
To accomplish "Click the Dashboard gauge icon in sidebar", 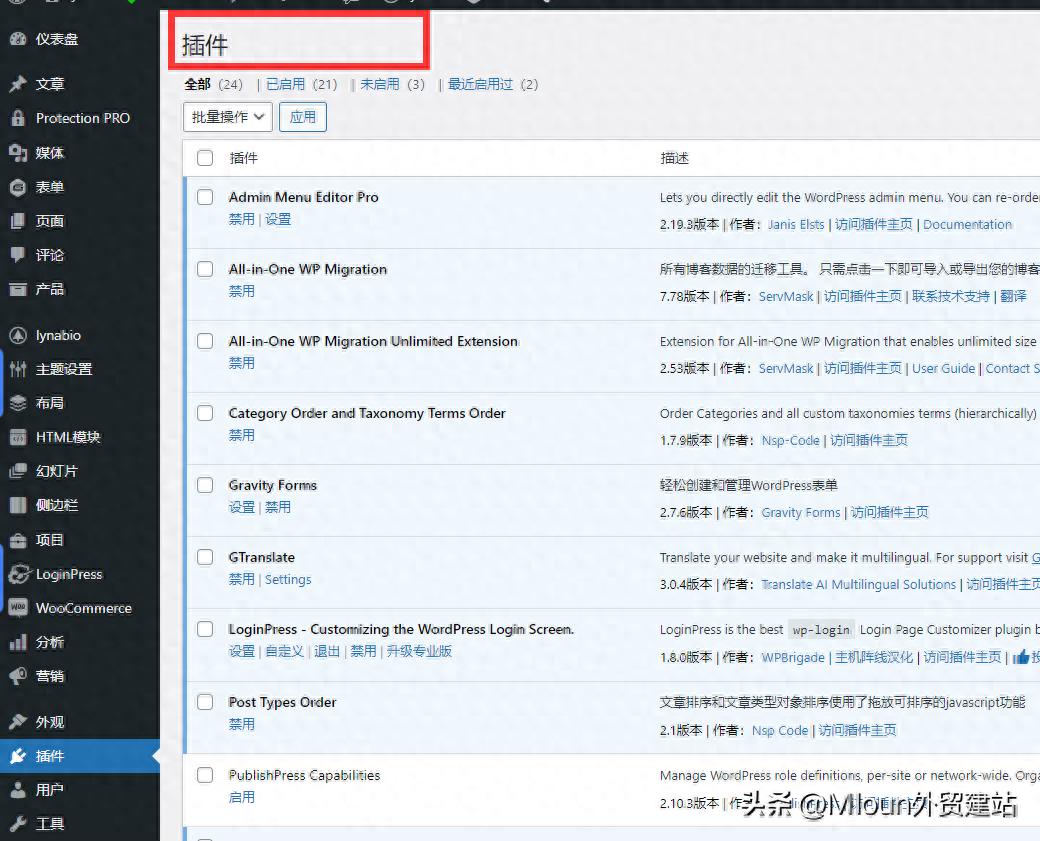I will click(17, 39).
